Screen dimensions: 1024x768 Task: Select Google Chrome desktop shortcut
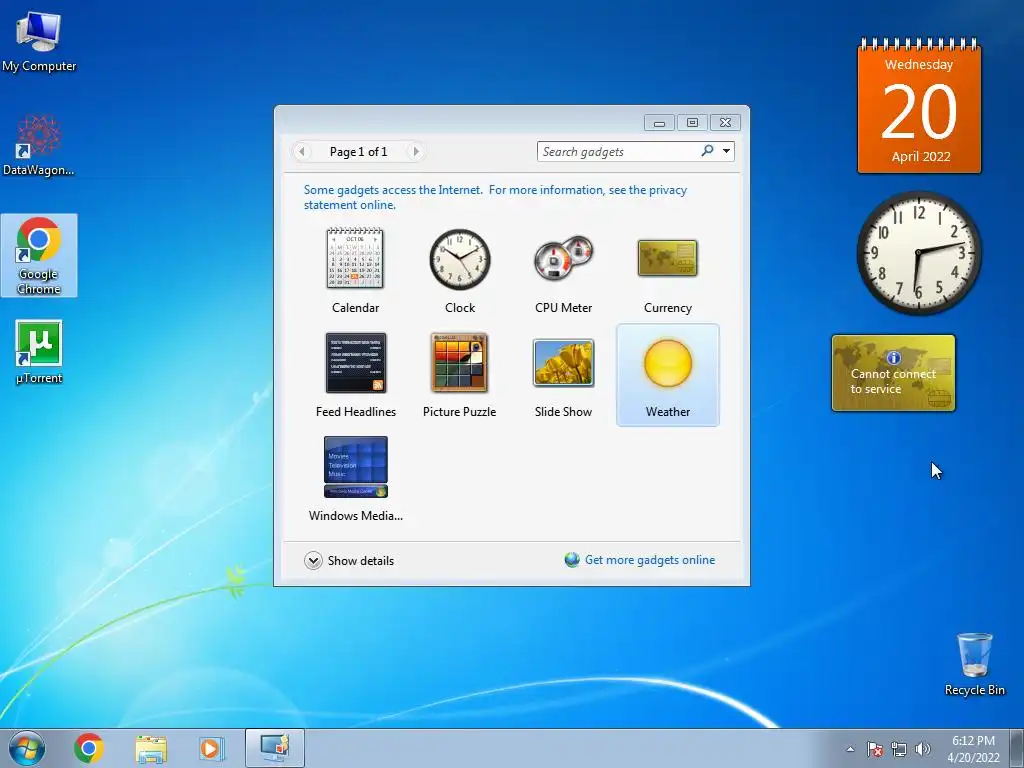[x=39, y=255]
